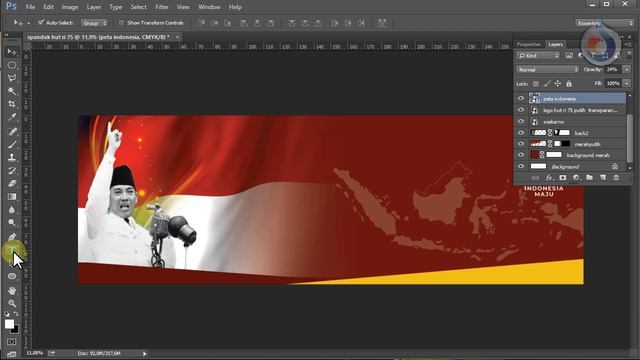Click the Add layer mask icon
This screenshot has width=640, height=360.
coord(563,178)
